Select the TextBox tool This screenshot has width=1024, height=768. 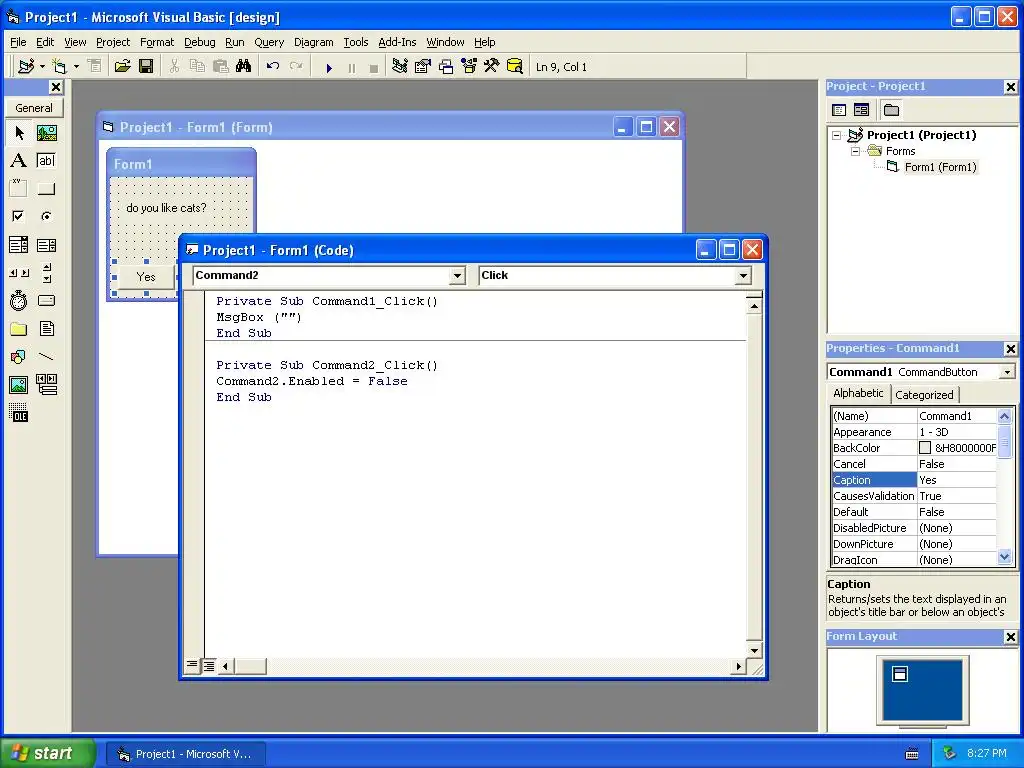pos(46,161)
